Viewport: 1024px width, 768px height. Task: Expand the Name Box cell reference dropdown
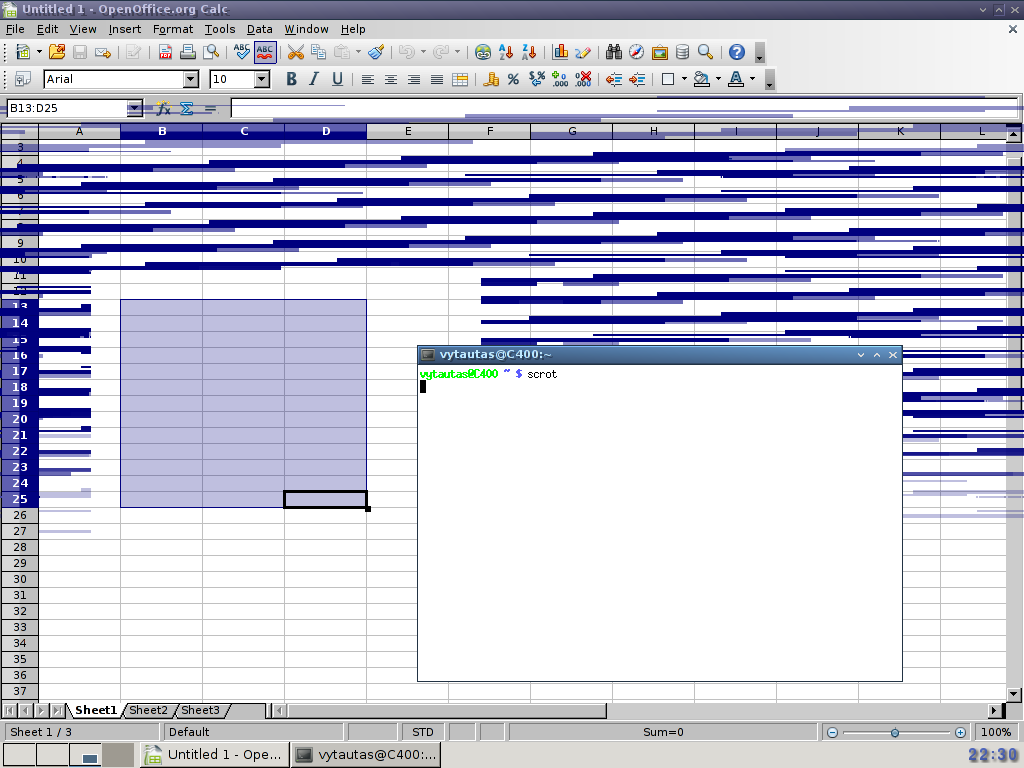point(134,109)
